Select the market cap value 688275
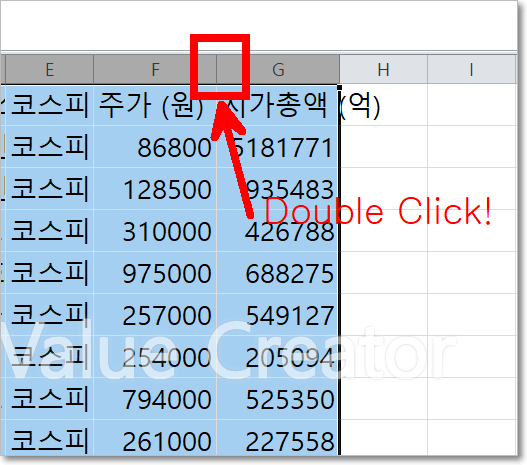The height and width of the screenshot is (465, 527). point(278,273)
